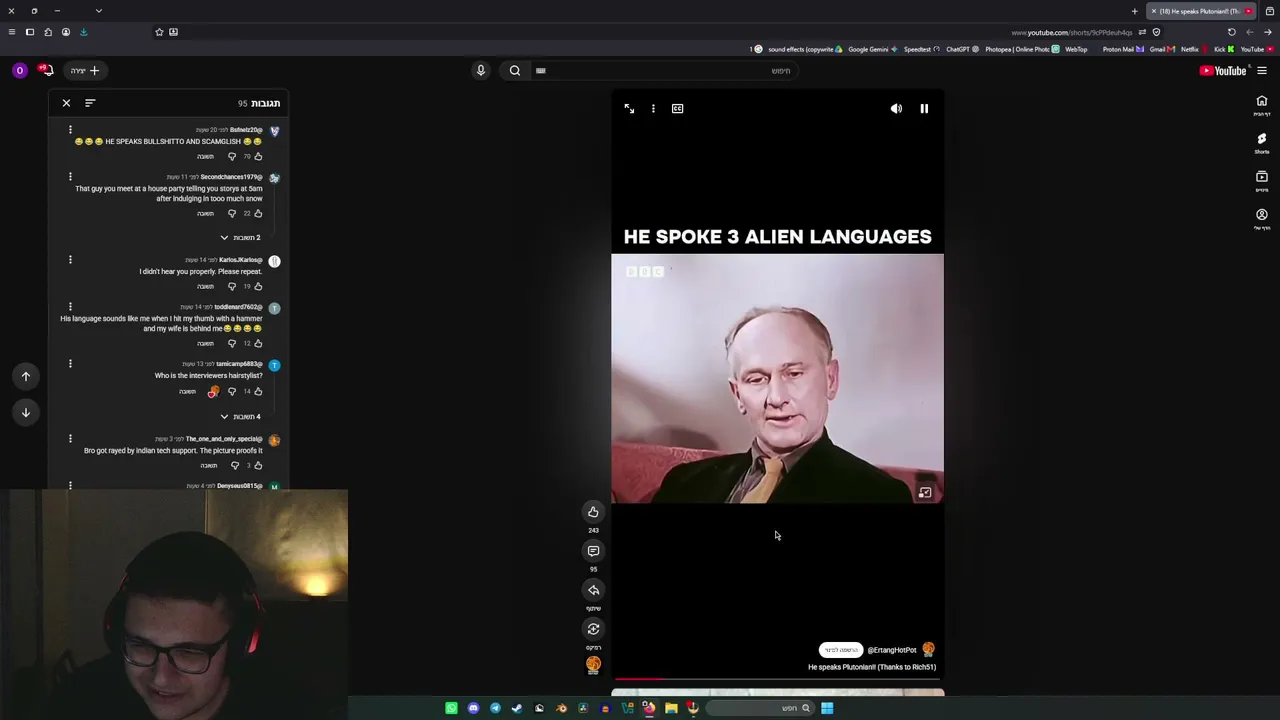This screenshot has width=1280, height=720.
Task: Start voice search with the microphone
Action: pos(480,71)
